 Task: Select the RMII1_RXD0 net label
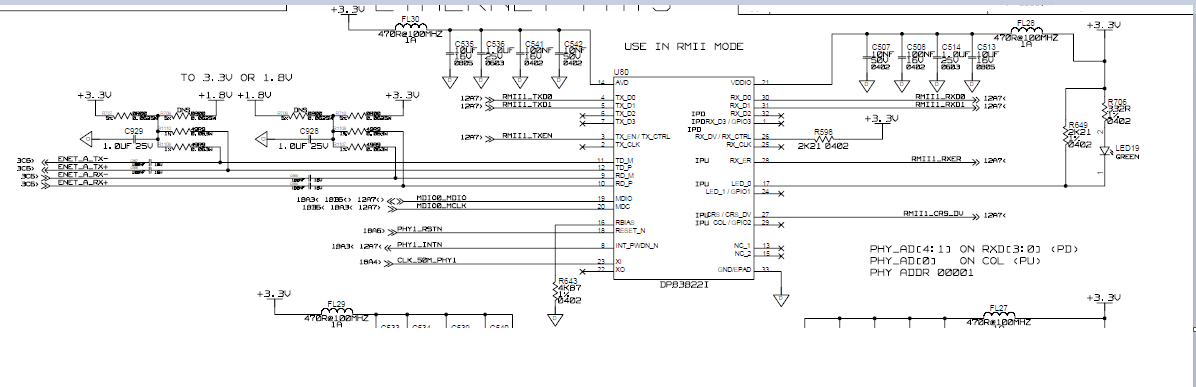[x=940, y=98]
